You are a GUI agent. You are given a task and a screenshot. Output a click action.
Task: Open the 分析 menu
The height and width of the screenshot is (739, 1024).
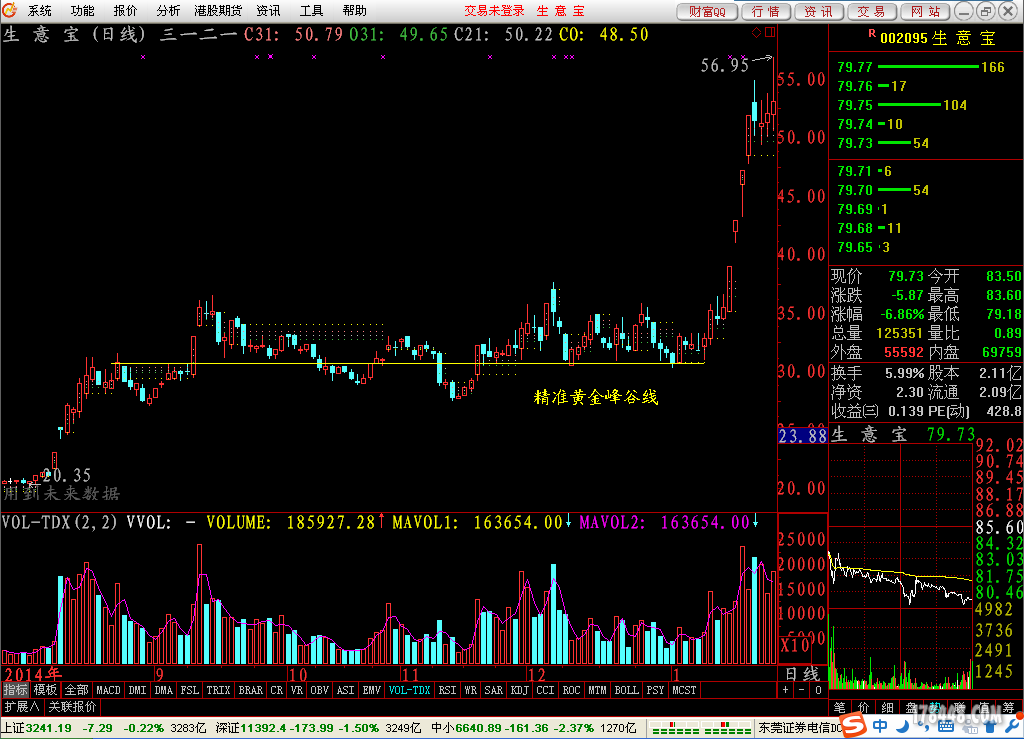pyautogui.click(x=168, y=10)
